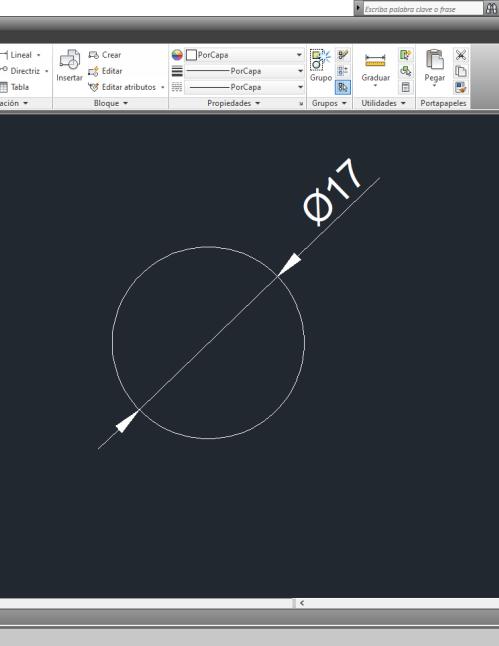Click the object color wheel swatch
The image size is (499, 646).
pos(177,55)
